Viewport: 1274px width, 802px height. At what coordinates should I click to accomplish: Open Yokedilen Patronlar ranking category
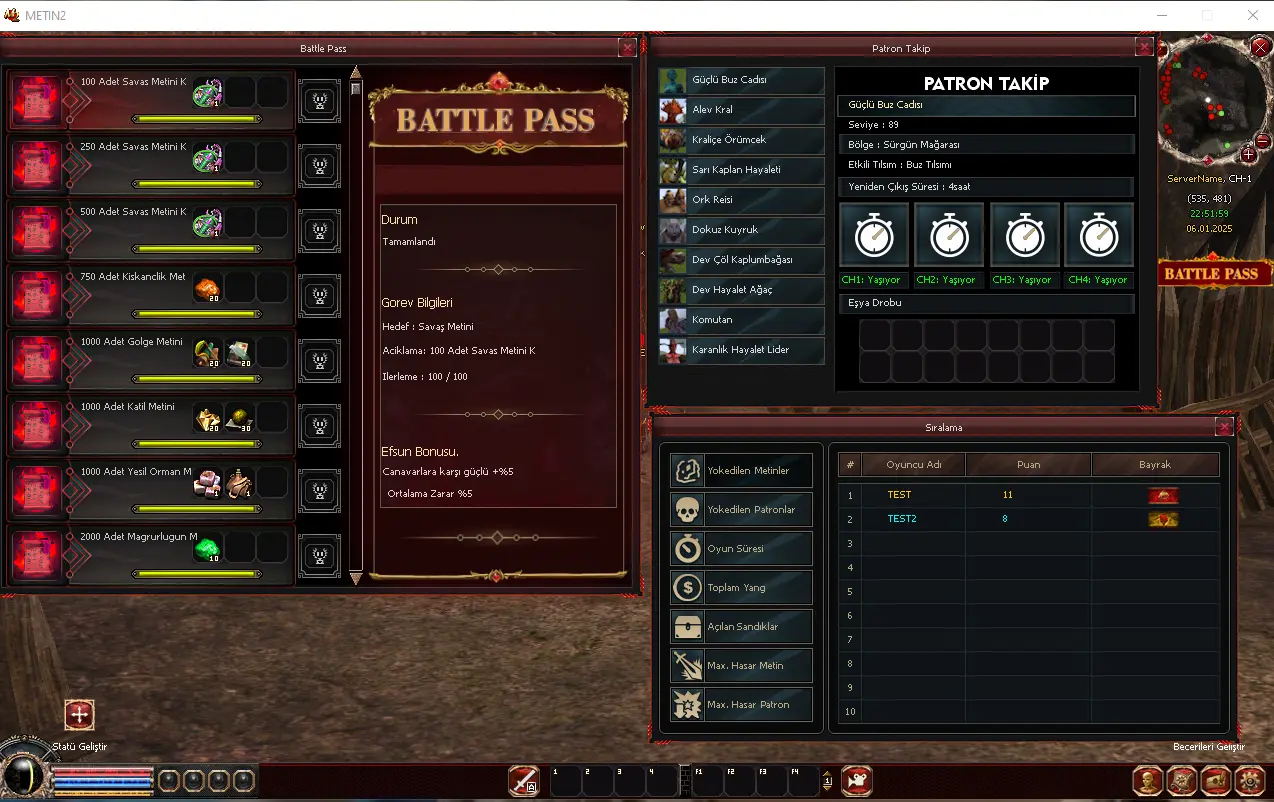point(741,510)
